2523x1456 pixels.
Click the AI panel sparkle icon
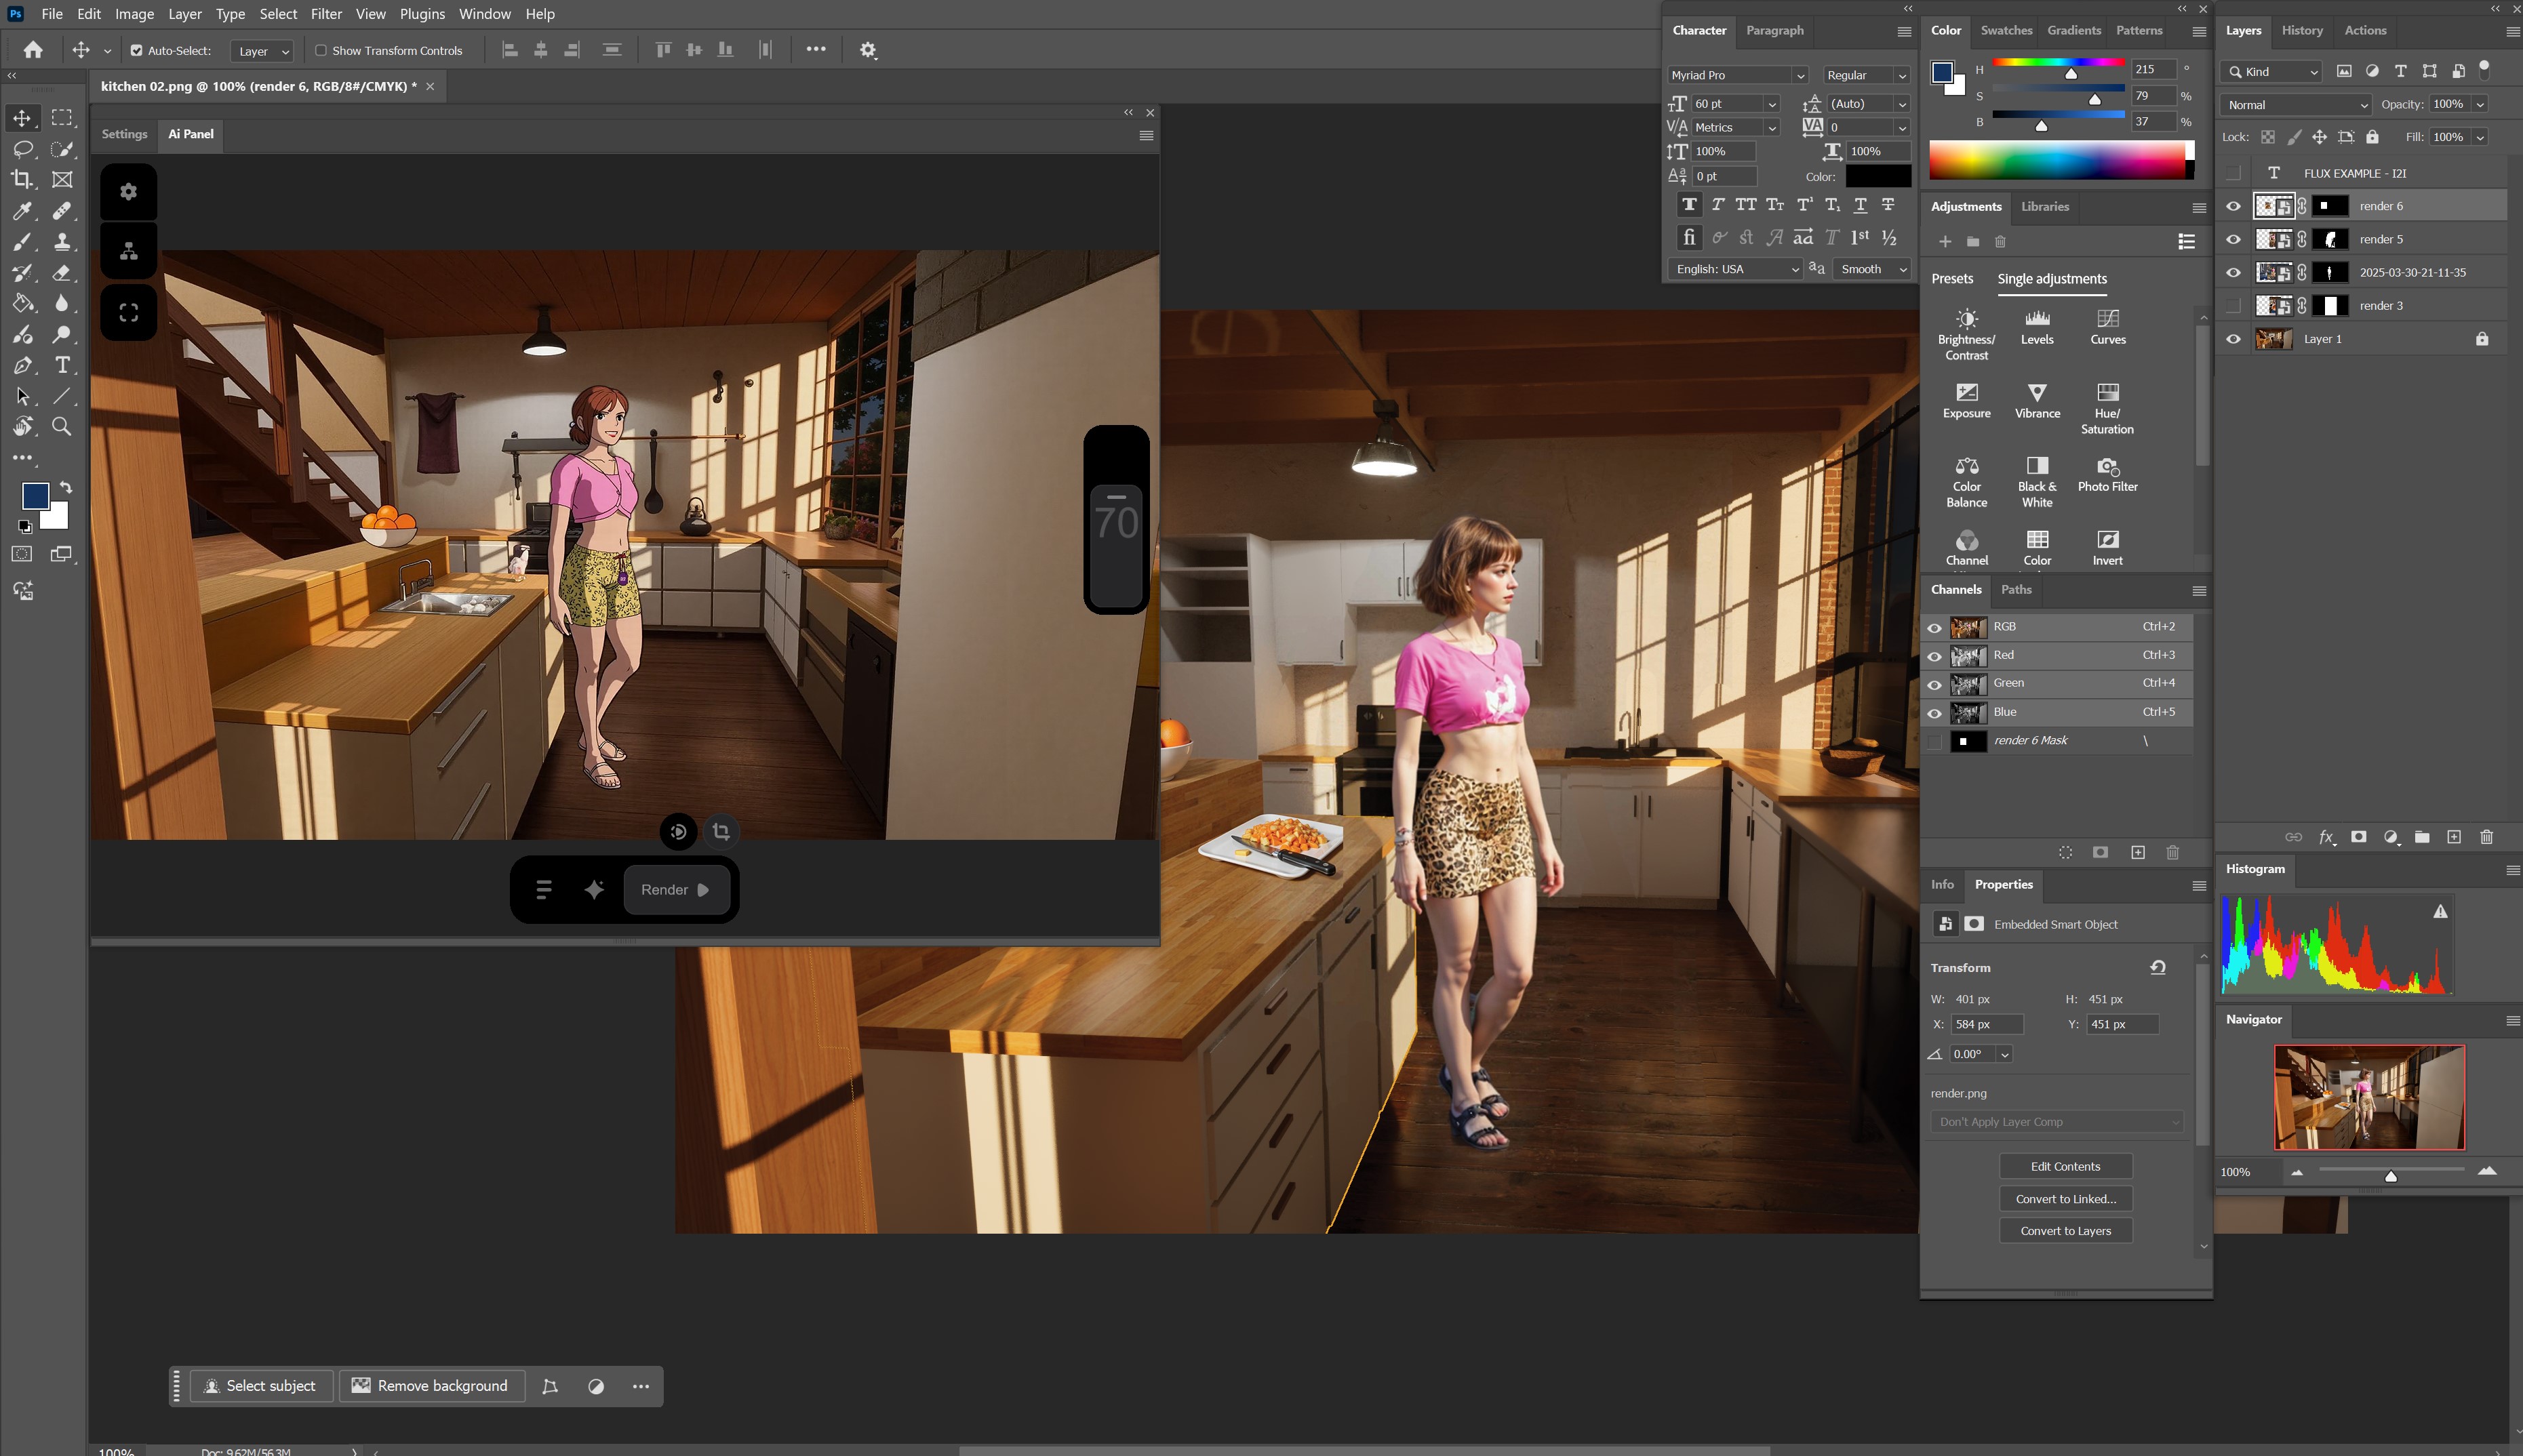tap(594, 890)
